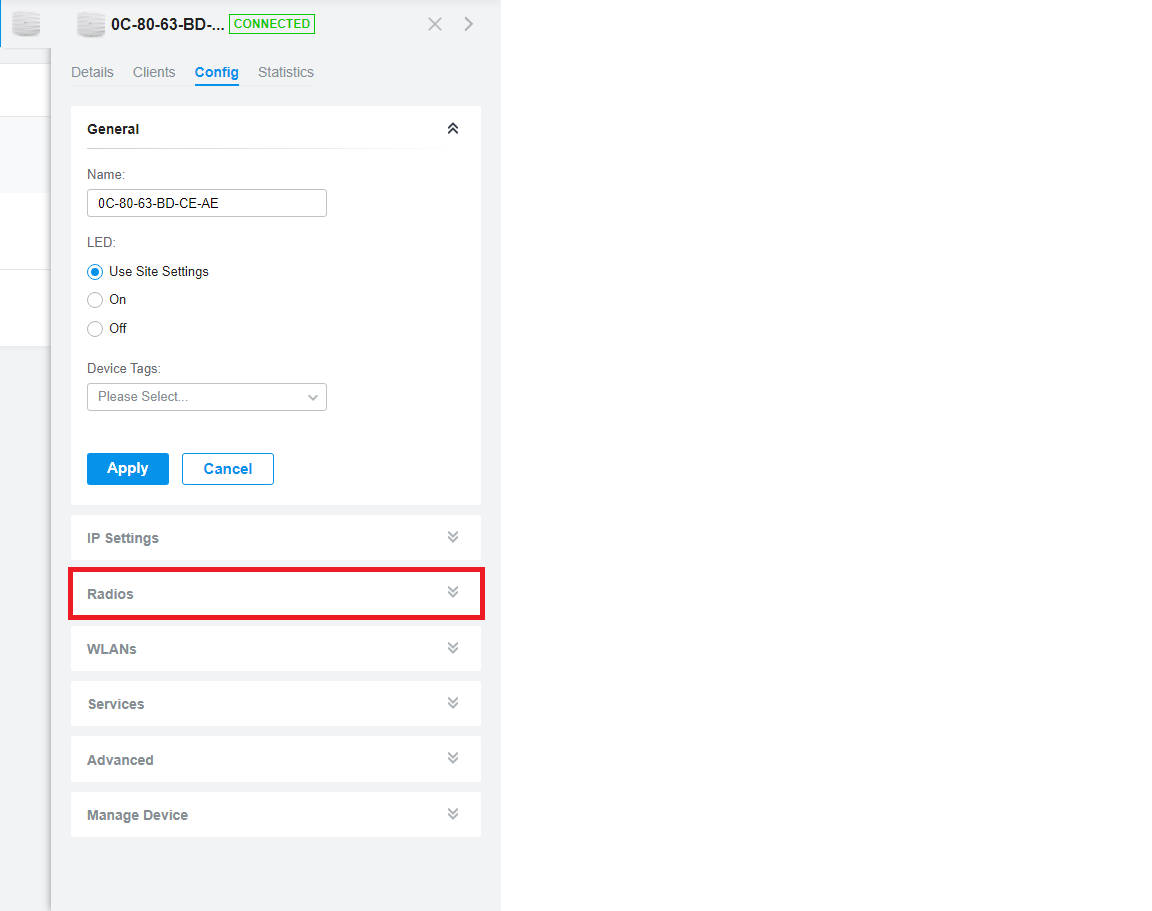This screenshot has height=911, width=1152.
Task: Click the Services double-chevron icon
Action: click(453, 703)
